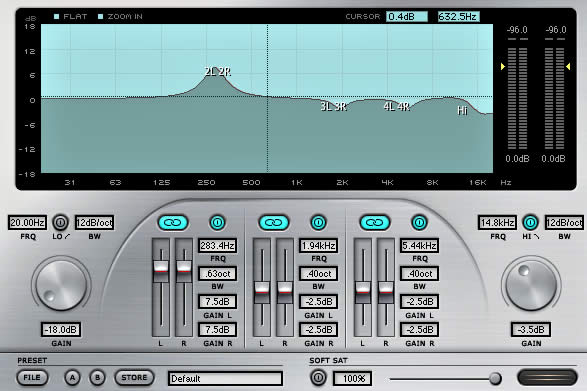This screenshot has height=391, width=587.
Task: Toggle the power button for the 5.44kHz band
Action: click(x=419, y=222)
